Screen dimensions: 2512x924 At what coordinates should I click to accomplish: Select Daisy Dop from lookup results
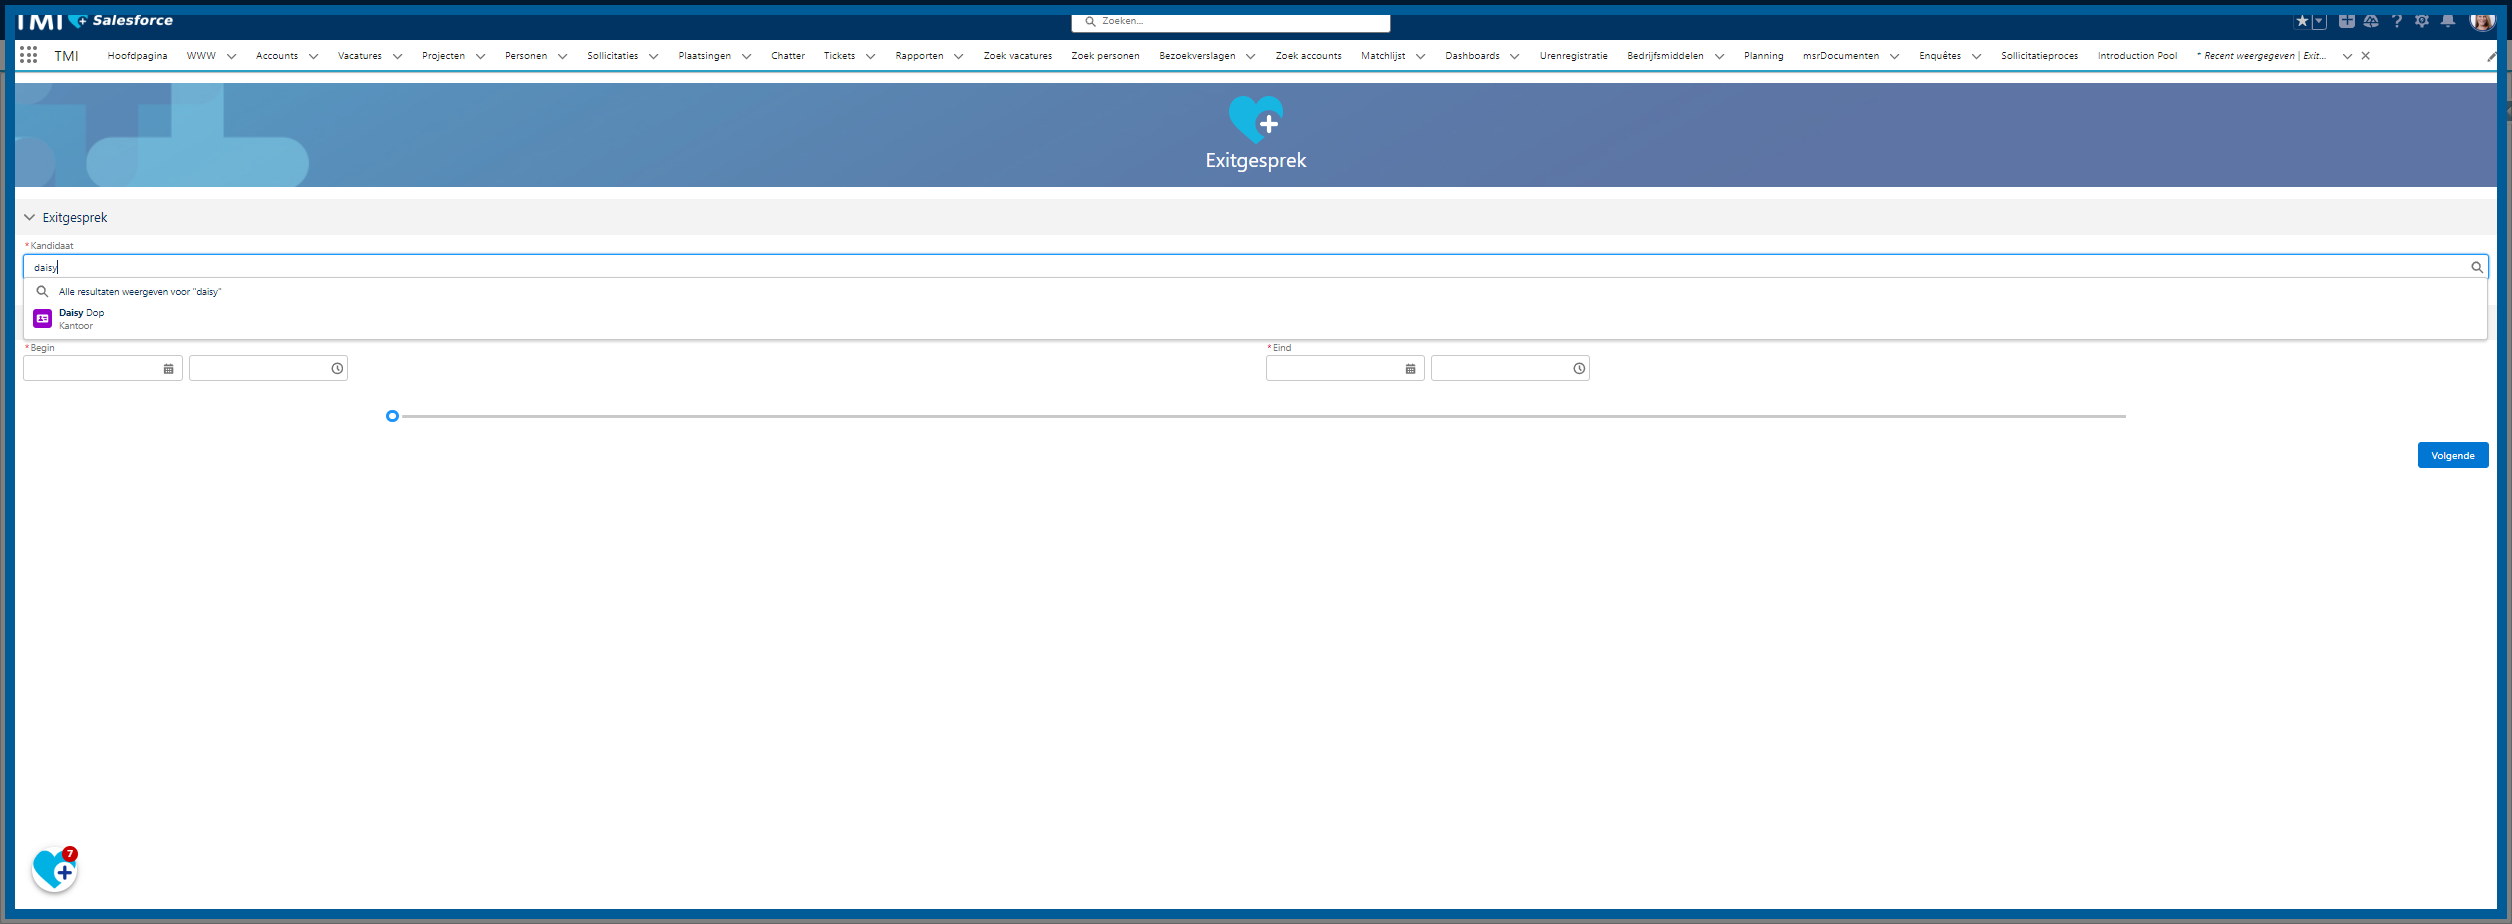1255,319
